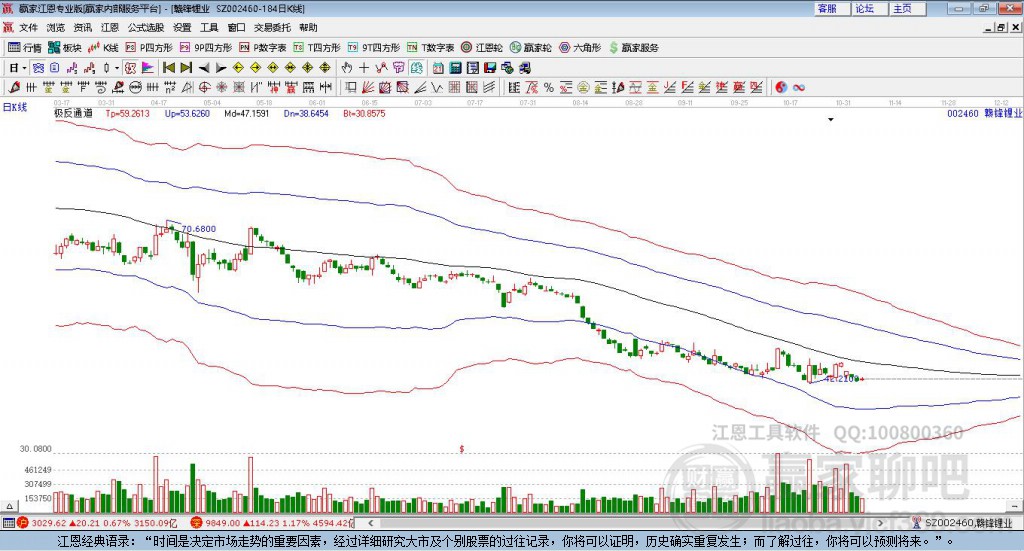Click the 深 9849.00 index in status bar
1024x551 pixels.
(x=273, y=523)
